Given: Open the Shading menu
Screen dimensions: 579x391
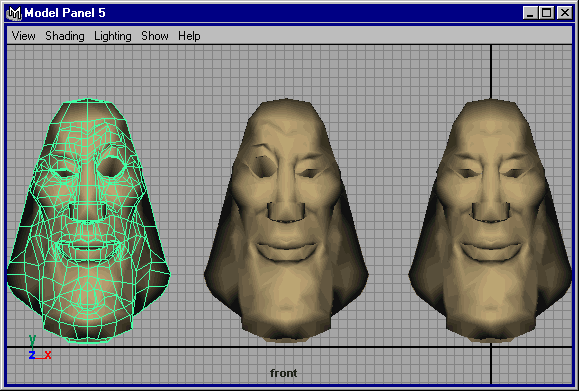Looking at the screenshot, I should (65, 36).
